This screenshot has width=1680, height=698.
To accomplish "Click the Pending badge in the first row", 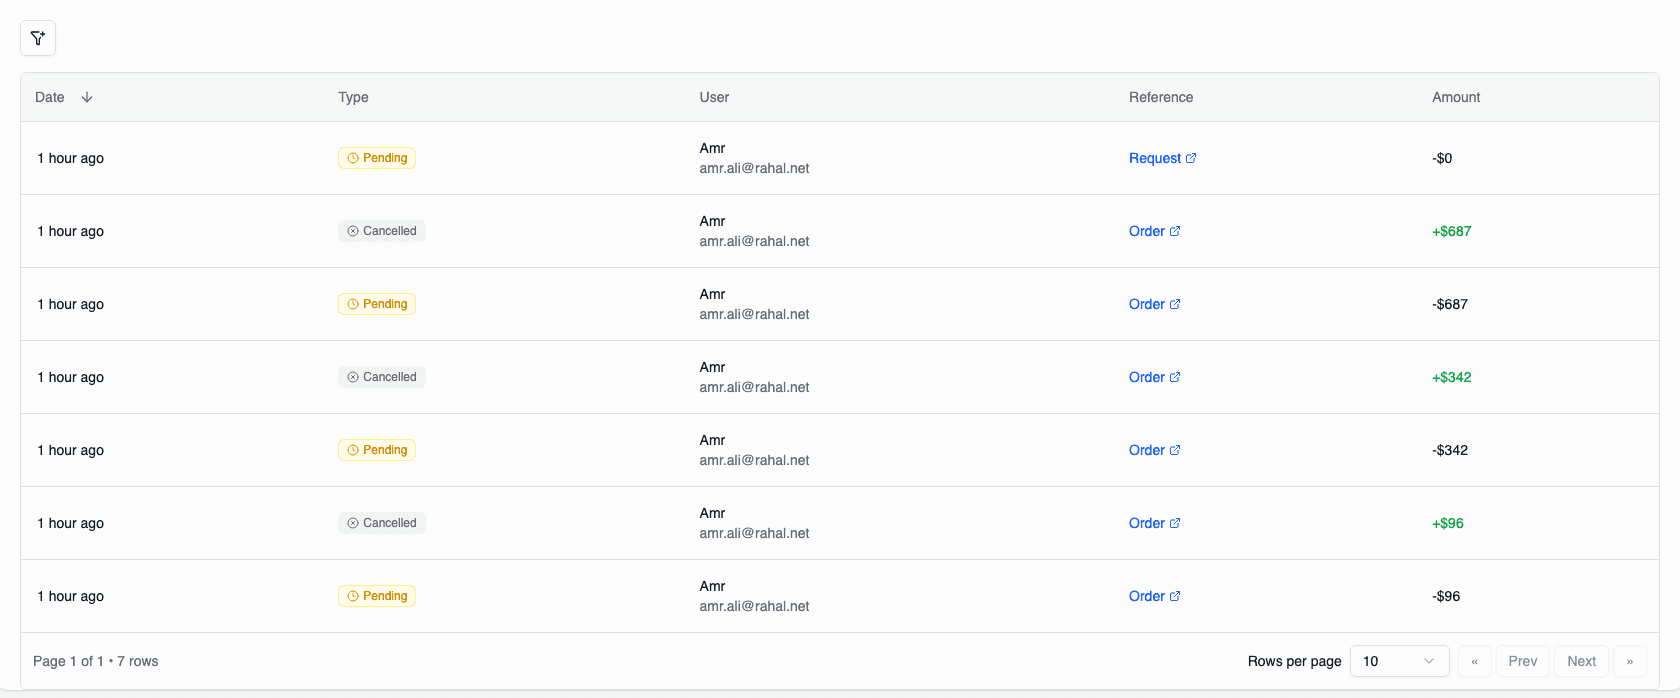I will click(377, 158).
